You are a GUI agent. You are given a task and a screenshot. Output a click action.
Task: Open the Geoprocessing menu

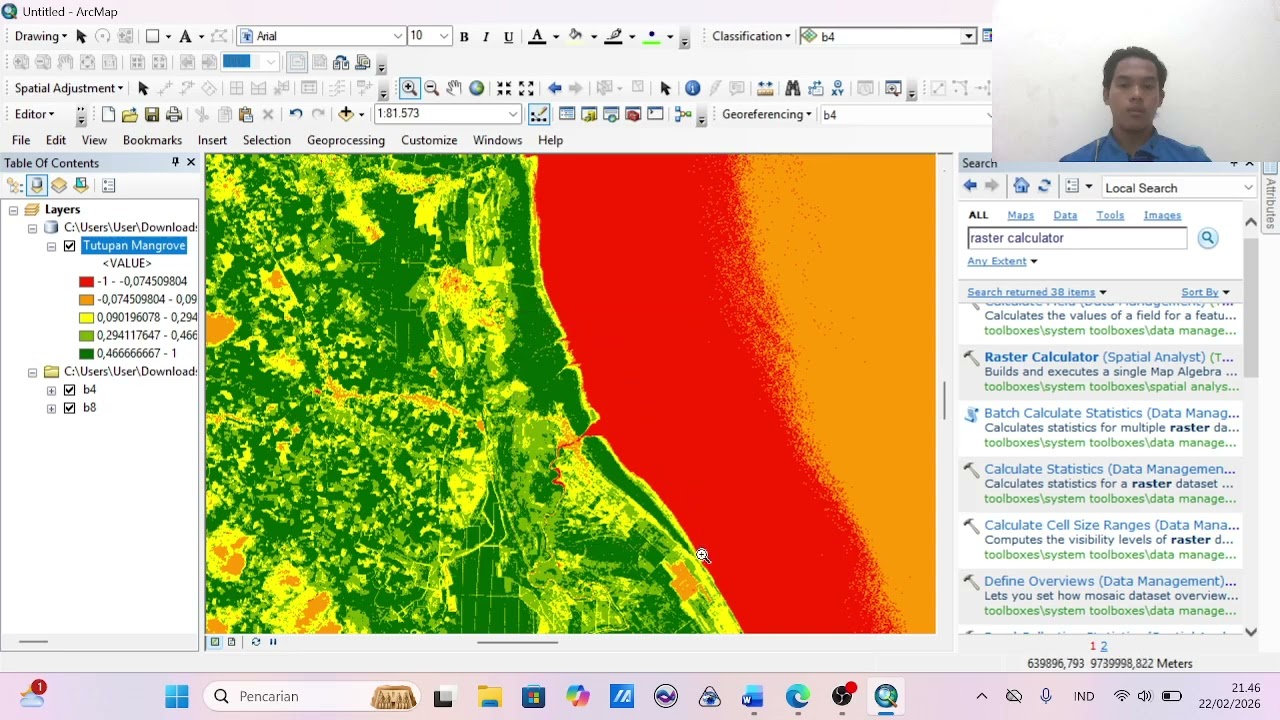pos(345,140)
